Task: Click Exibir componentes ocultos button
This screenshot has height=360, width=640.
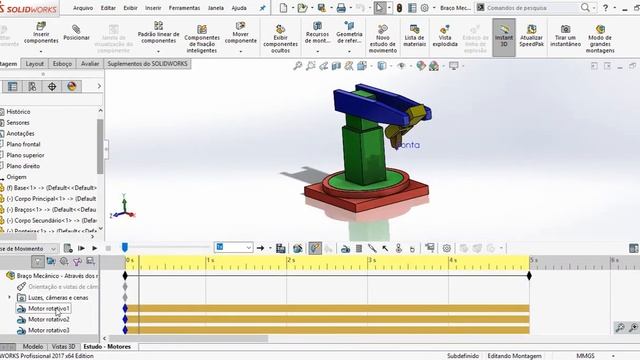Action: click(x=280, y=38)
